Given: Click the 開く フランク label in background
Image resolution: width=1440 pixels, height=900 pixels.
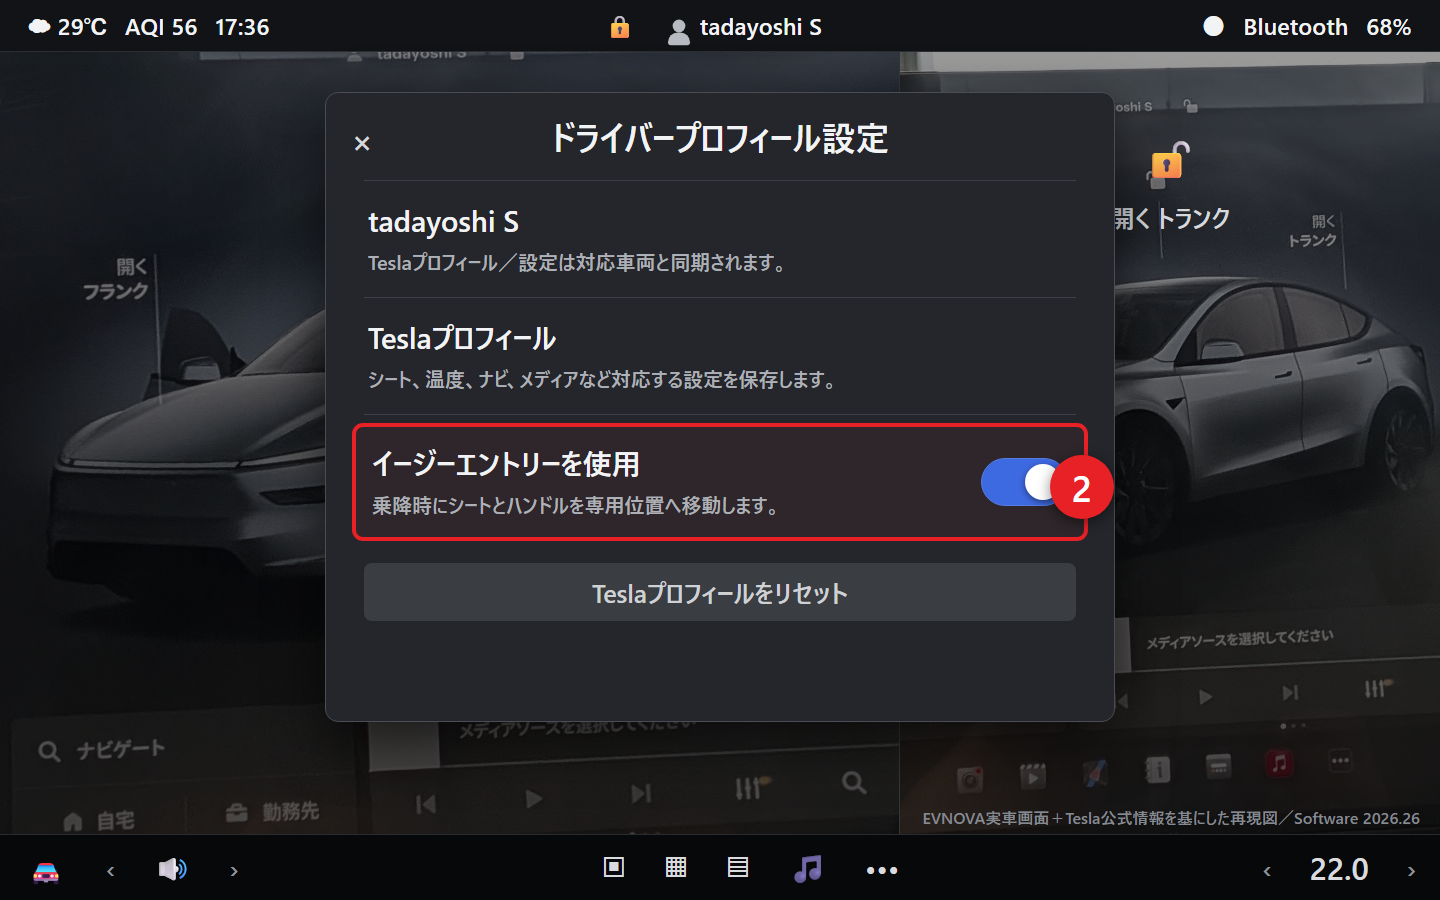Looking at the screenshot, I should pyautogui.click(x=117, y=279).
